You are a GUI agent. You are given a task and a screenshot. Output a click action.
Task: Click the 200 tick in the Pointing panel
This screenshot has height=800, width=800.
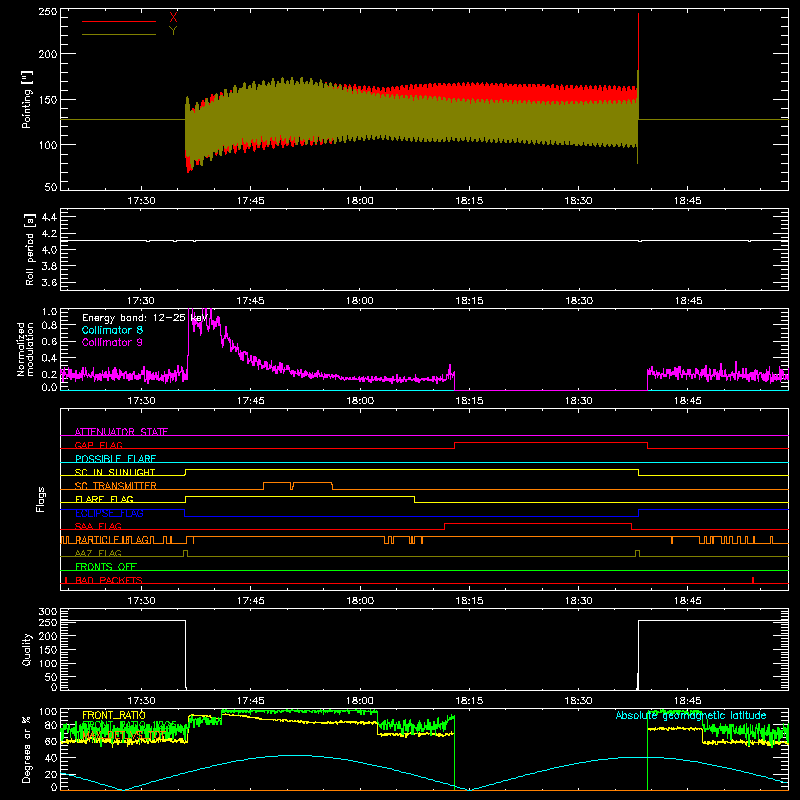[47, 54]
